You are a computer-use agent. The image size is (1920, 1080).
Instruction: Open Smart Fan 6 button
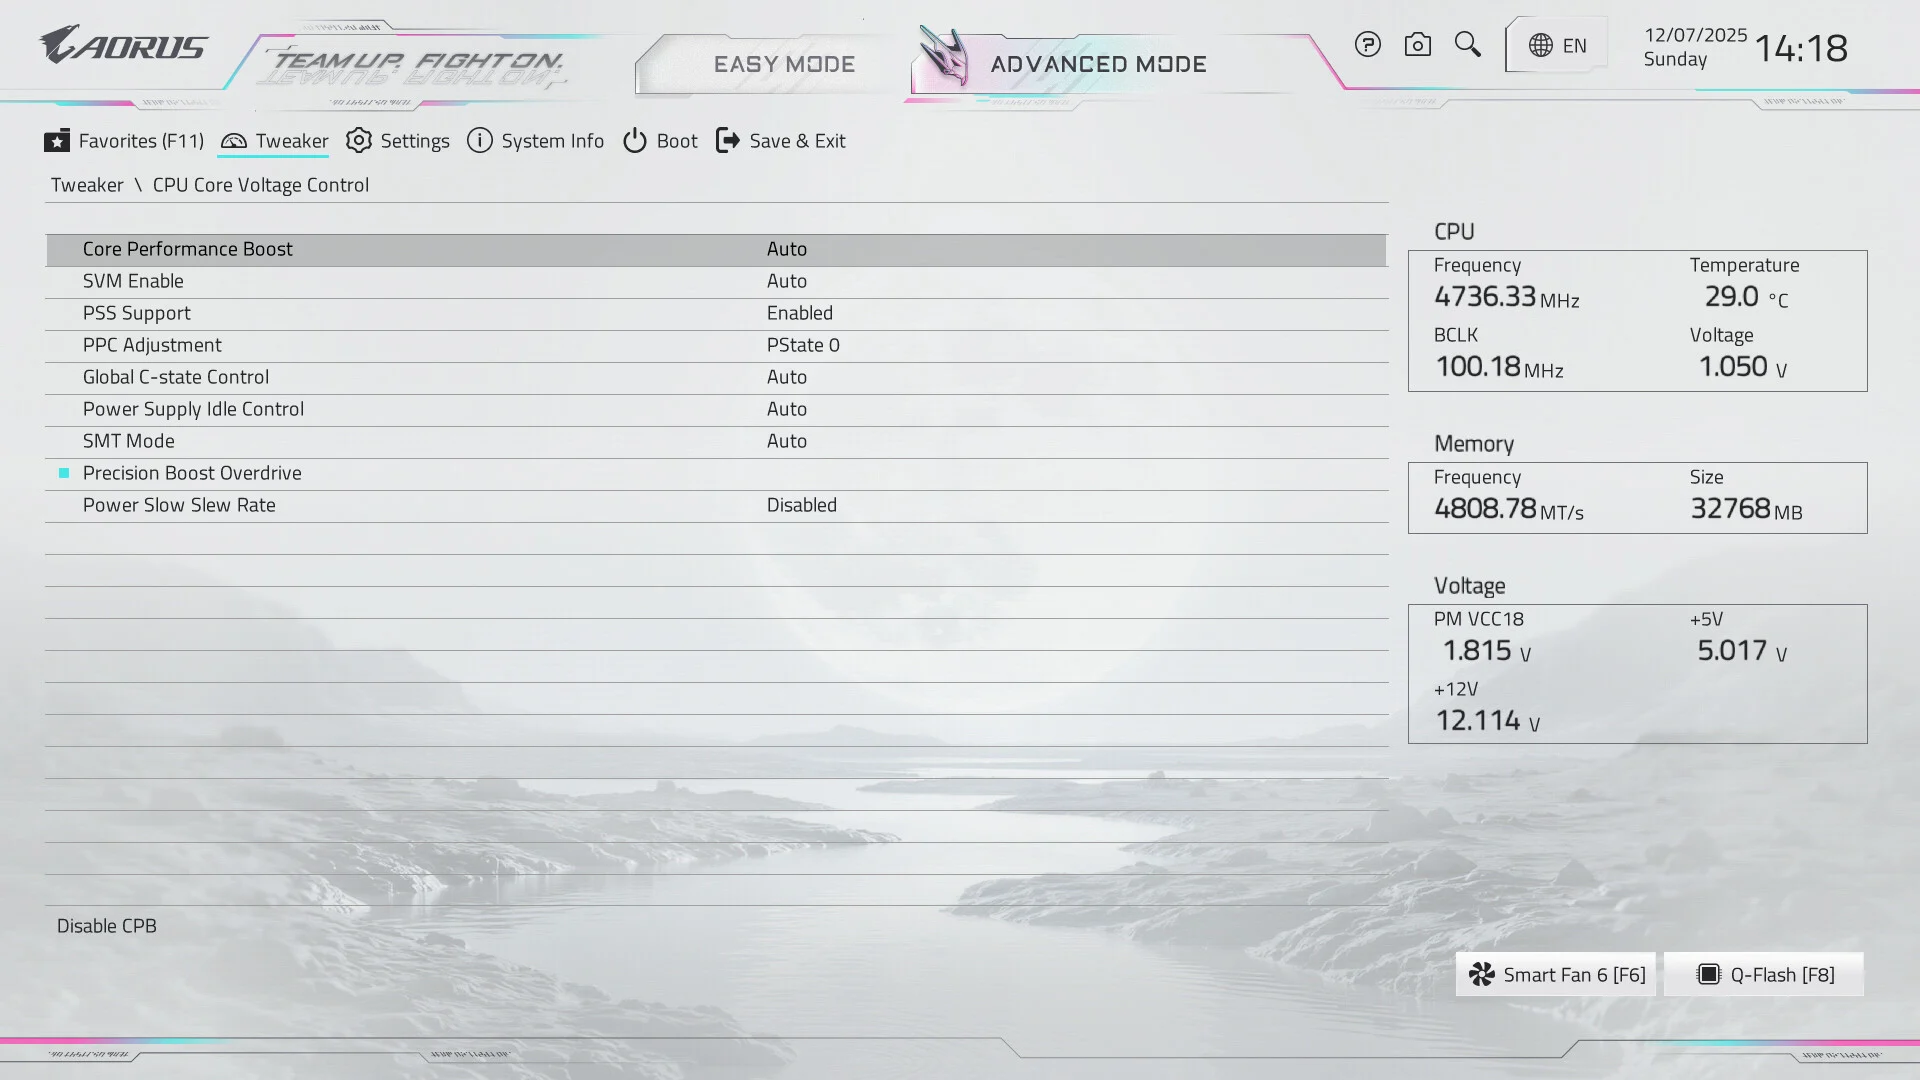[1556, 974]
